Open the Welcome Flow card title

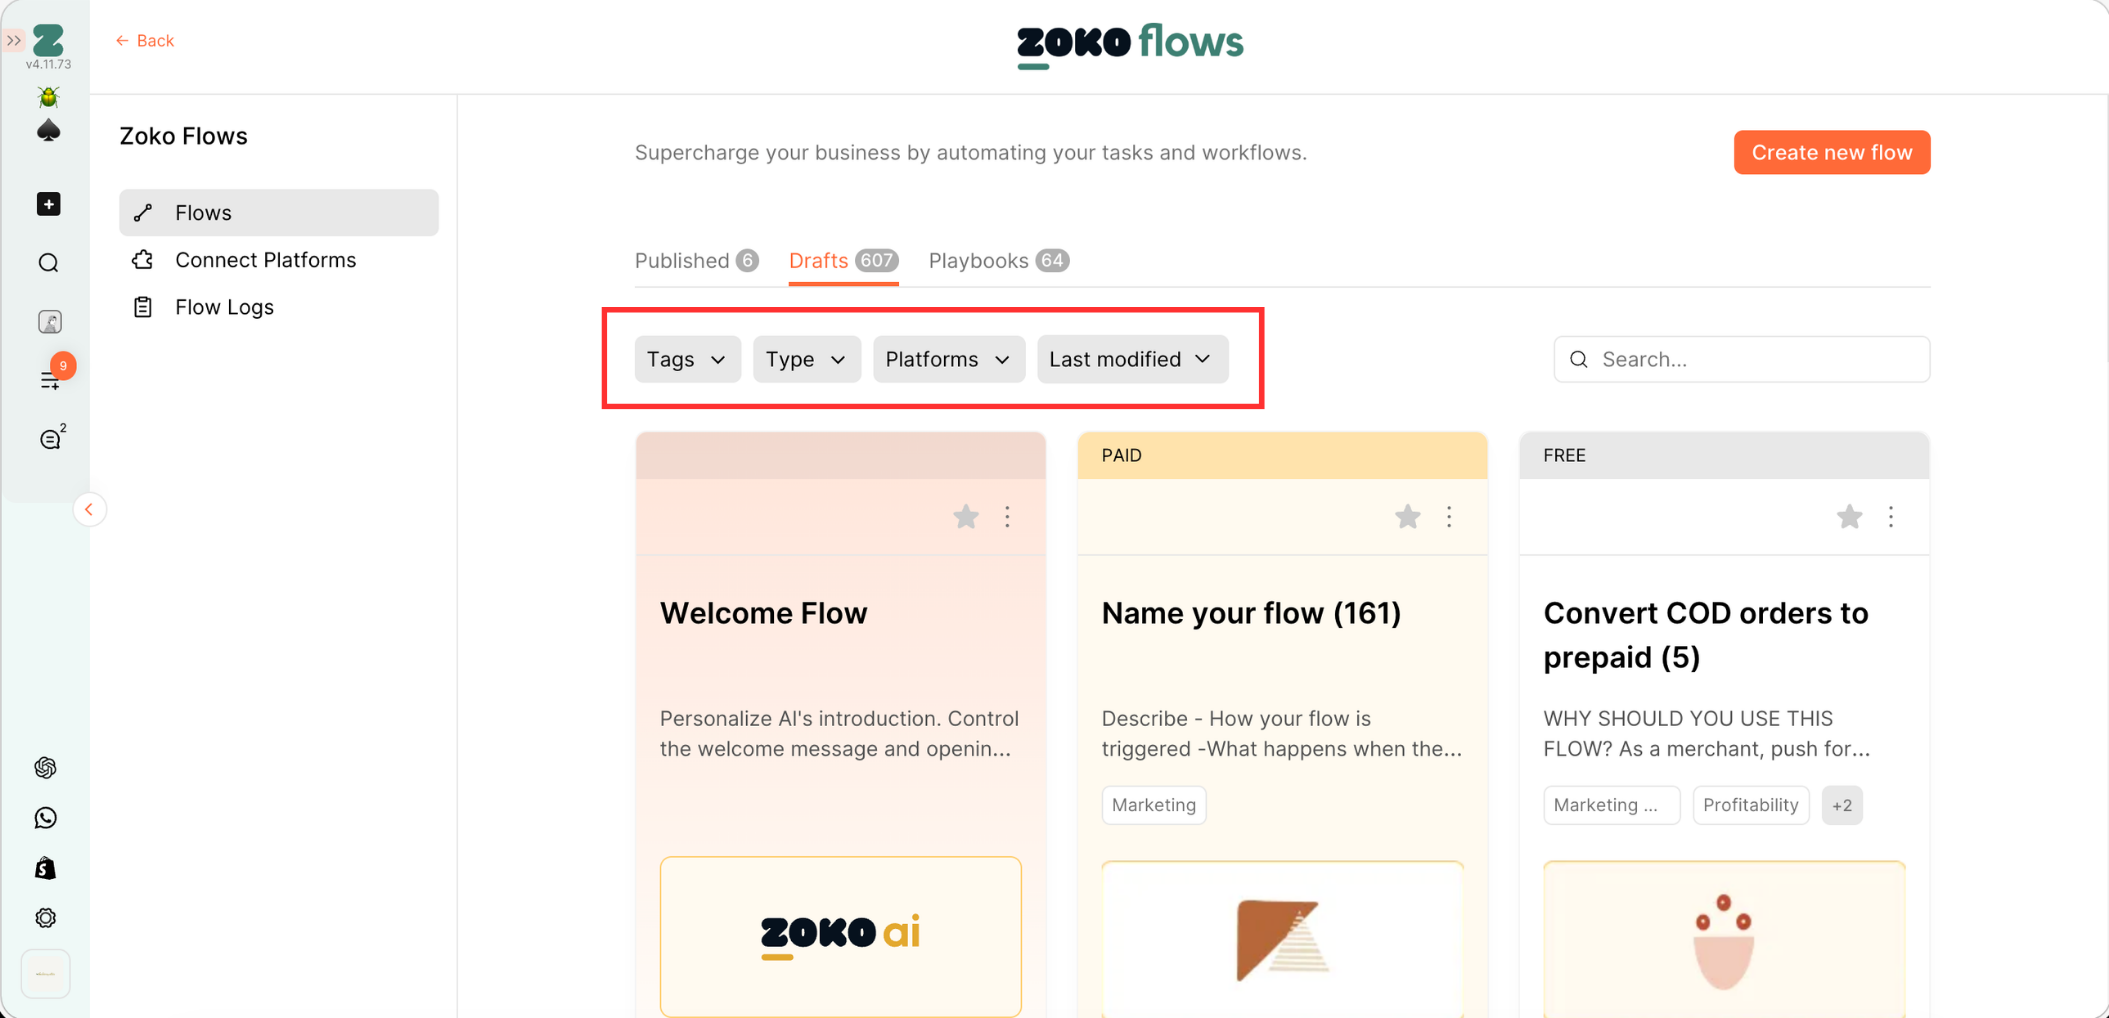pyautogui.click(x=764, y=613)
